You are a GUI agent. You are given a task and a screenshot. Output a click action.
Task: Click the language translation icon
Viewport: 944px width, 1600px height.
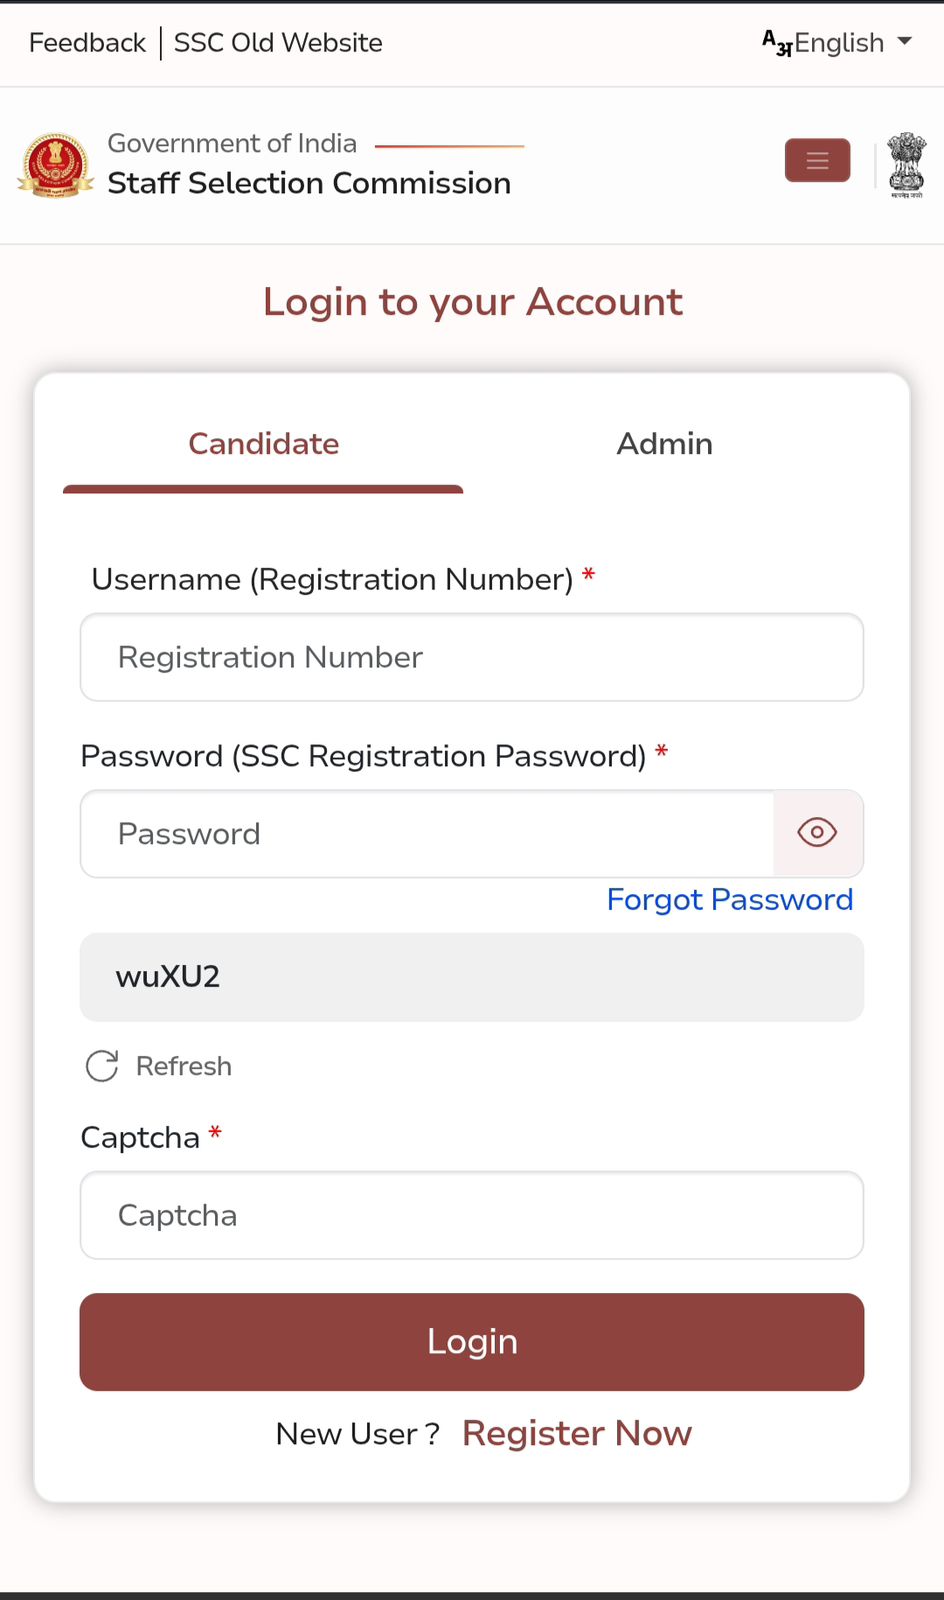tap(776, 43)
